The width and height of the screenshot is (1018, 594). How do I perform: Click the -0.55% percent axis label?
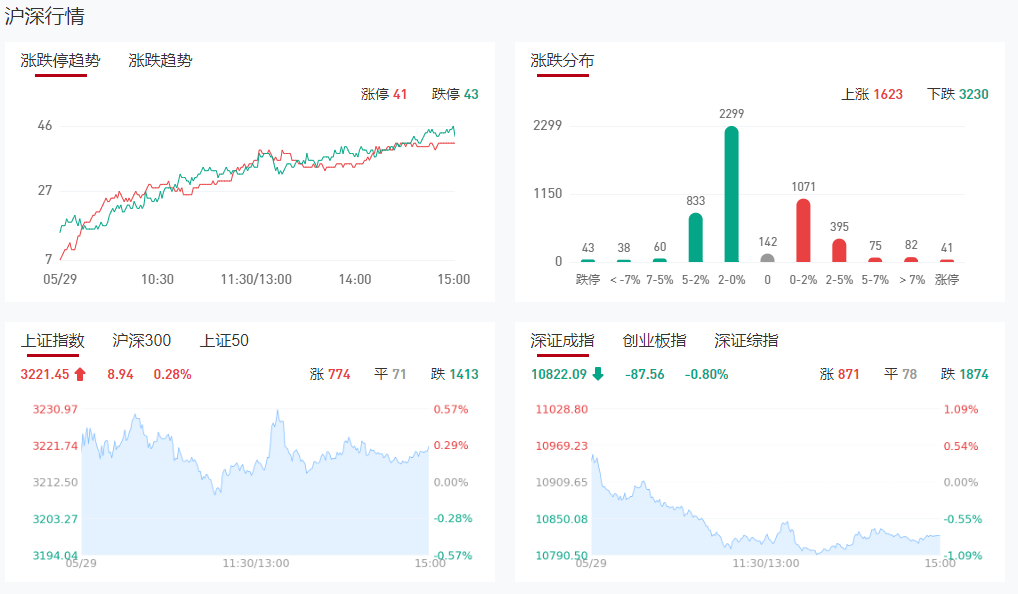point(963,519)
